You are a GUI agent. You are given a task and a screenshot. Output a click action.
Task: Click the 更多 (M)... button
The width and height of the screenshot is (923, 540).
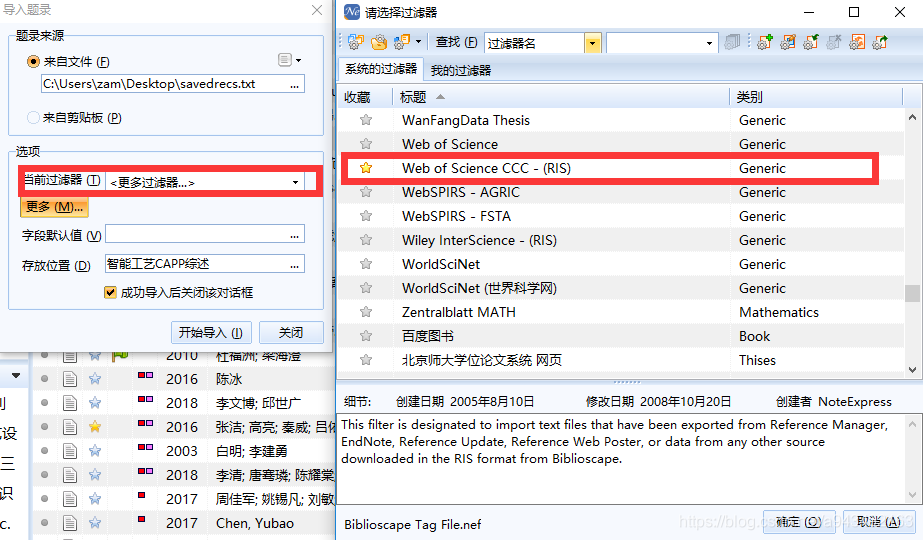[x=55, y=207]
